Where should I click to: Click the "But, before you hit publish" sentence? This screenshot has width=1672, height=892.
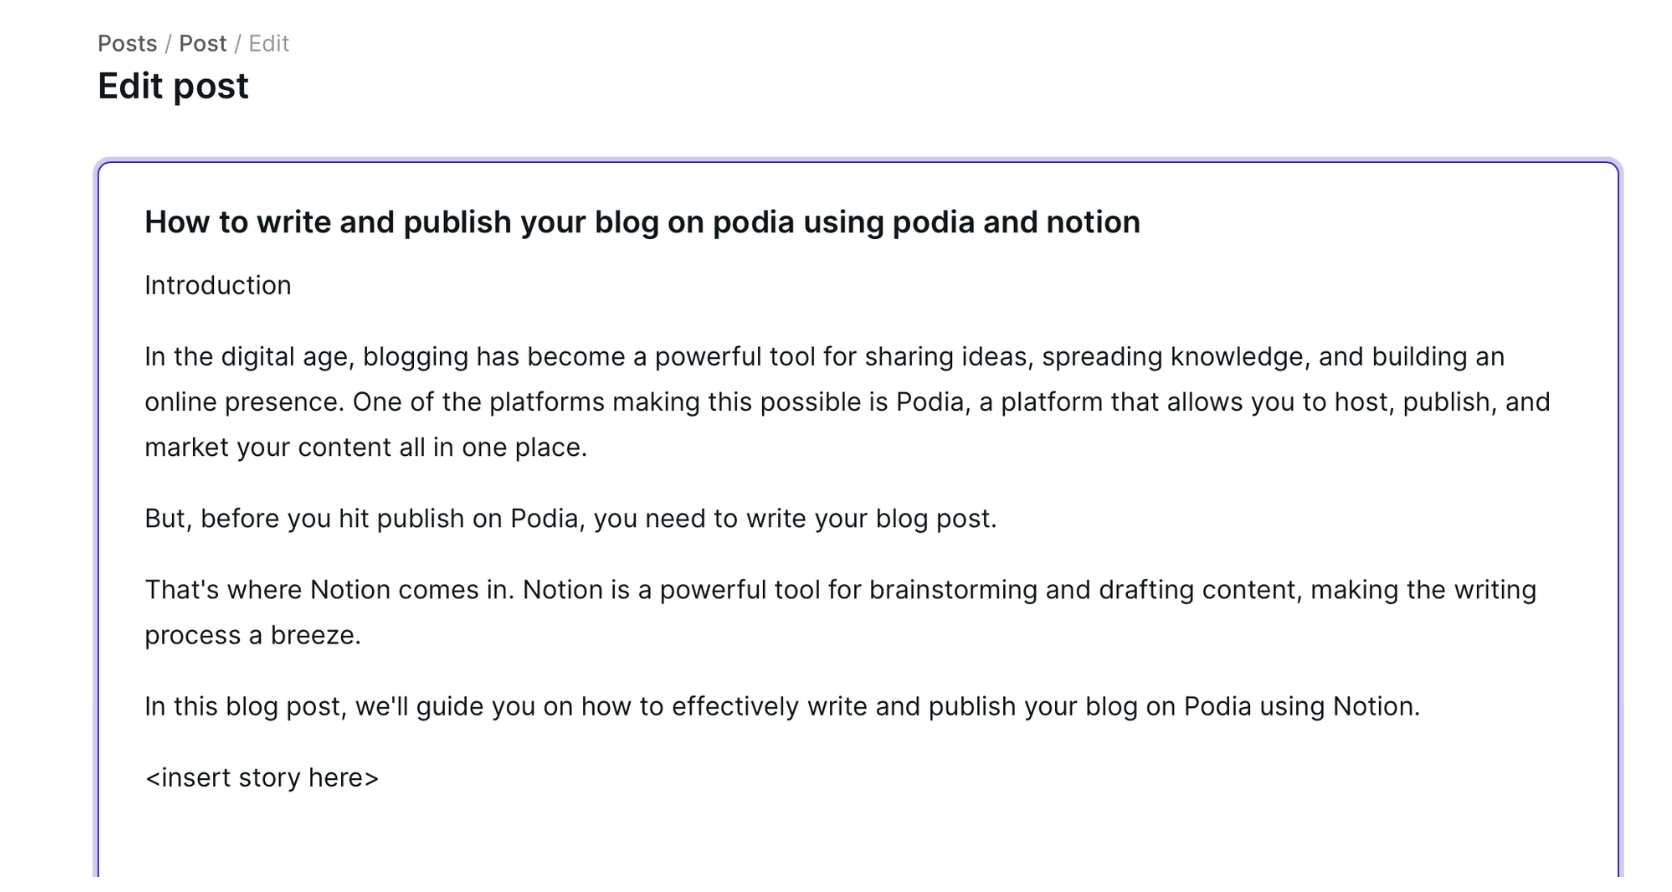point(570,519)
